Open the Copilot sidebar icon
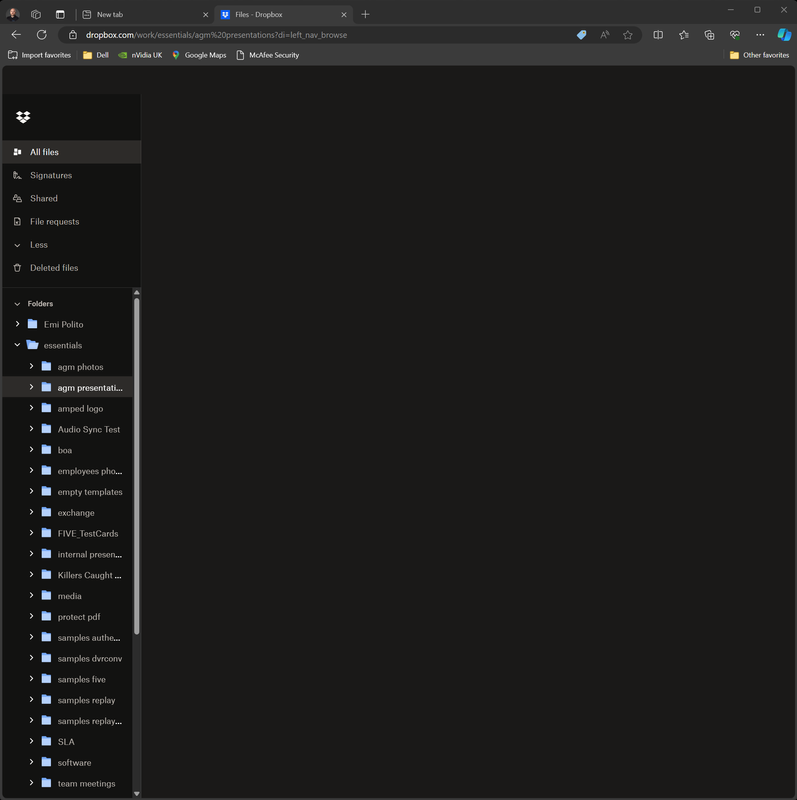797x800 pixels. point(784,35)
